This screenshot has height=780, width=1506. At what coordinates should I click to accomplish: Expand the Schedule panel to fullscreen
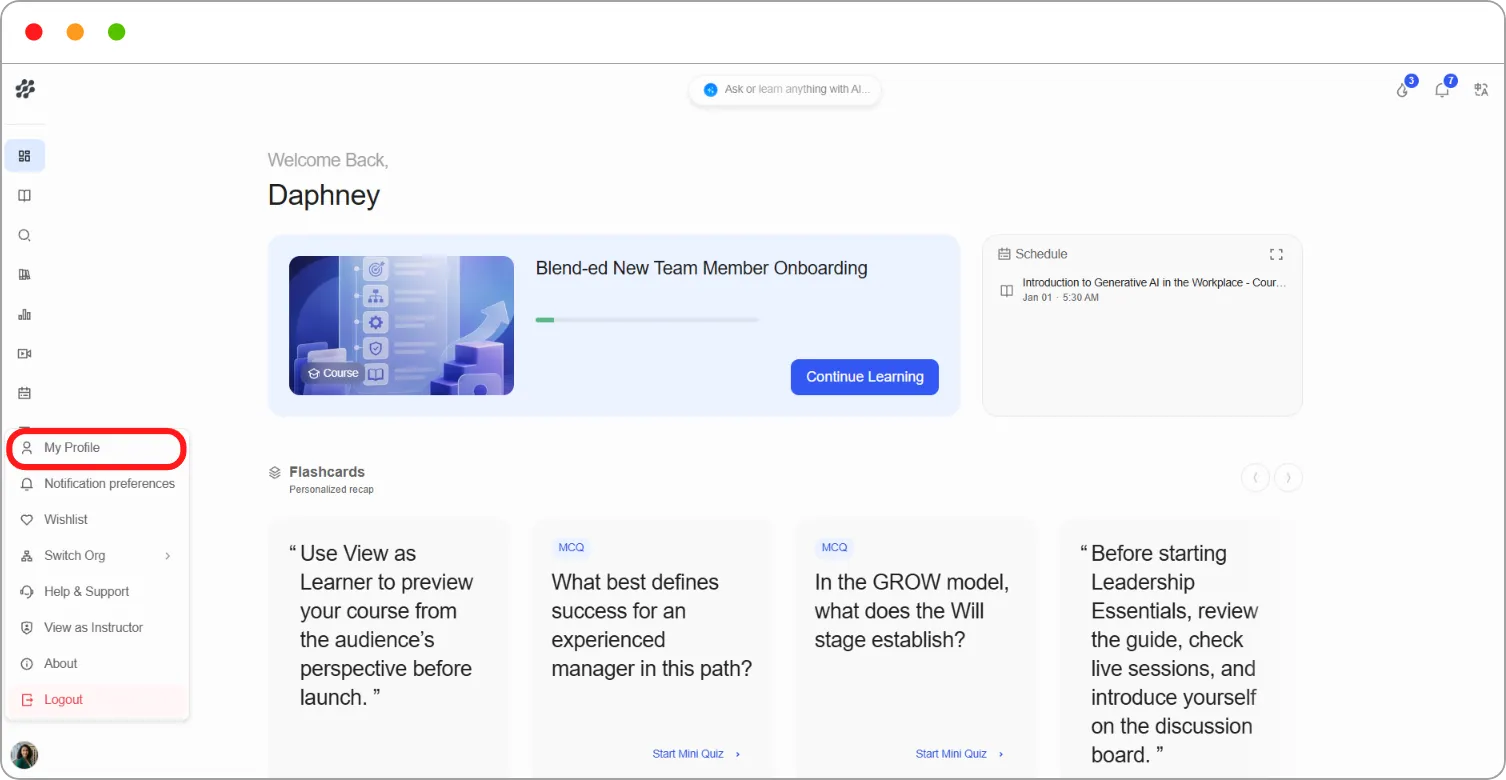[1276, 254]
